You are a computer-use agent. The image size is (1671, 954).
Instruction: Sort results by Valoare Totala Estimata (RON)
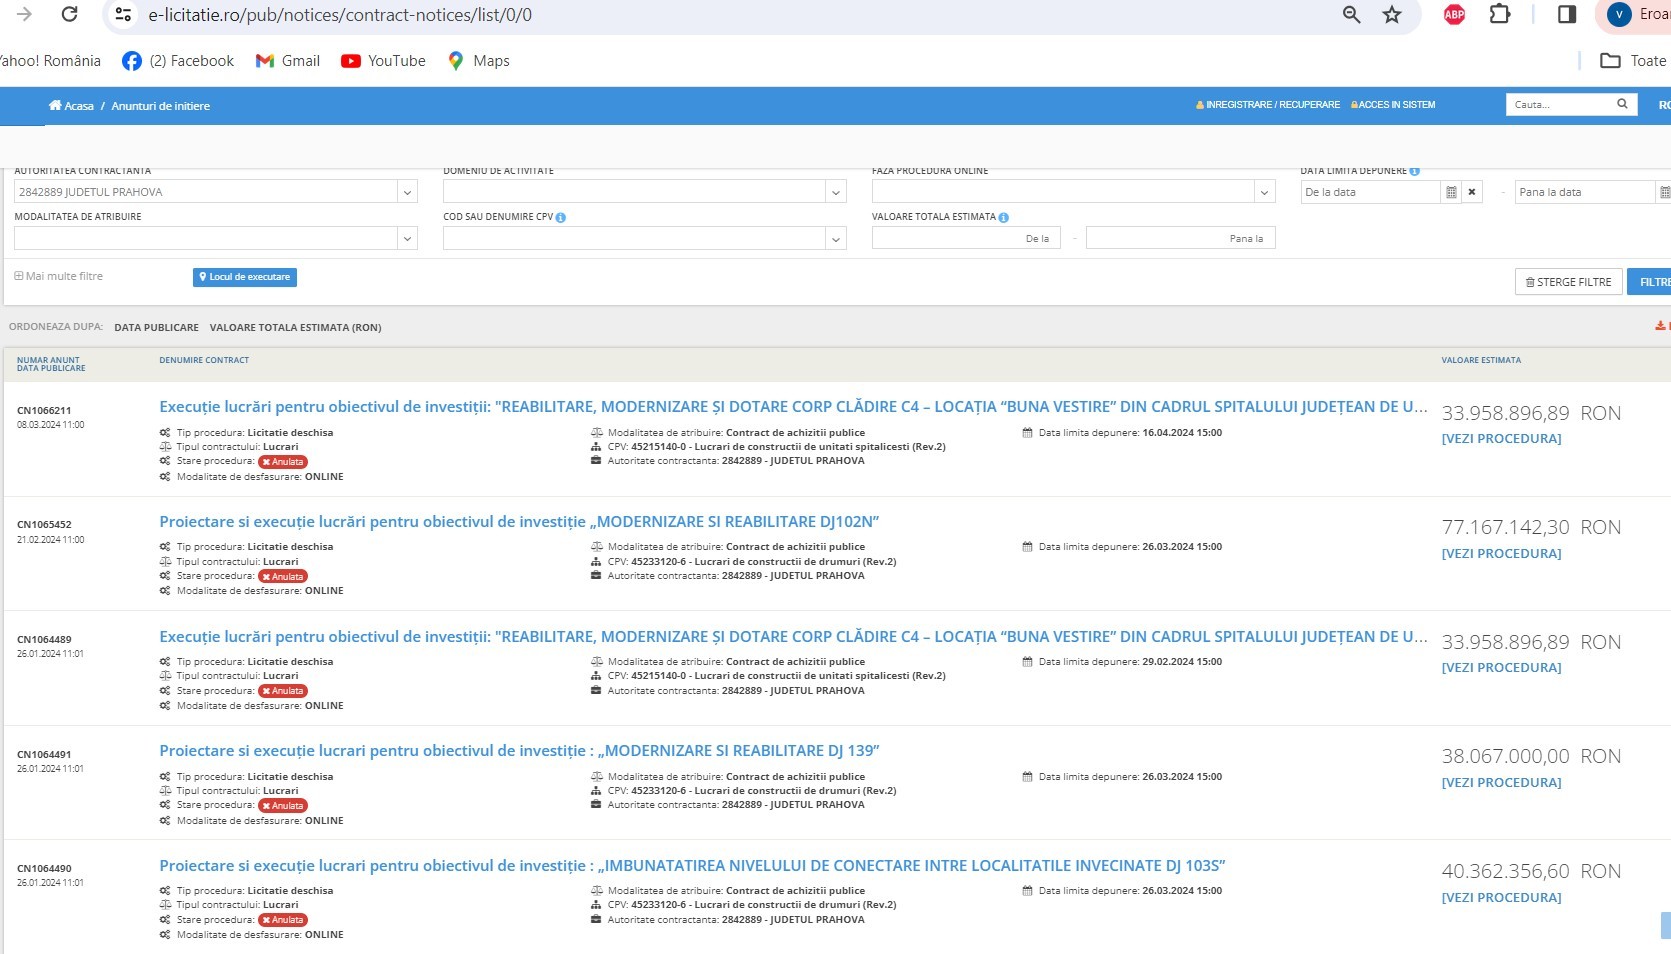click(x=295, y=327)
